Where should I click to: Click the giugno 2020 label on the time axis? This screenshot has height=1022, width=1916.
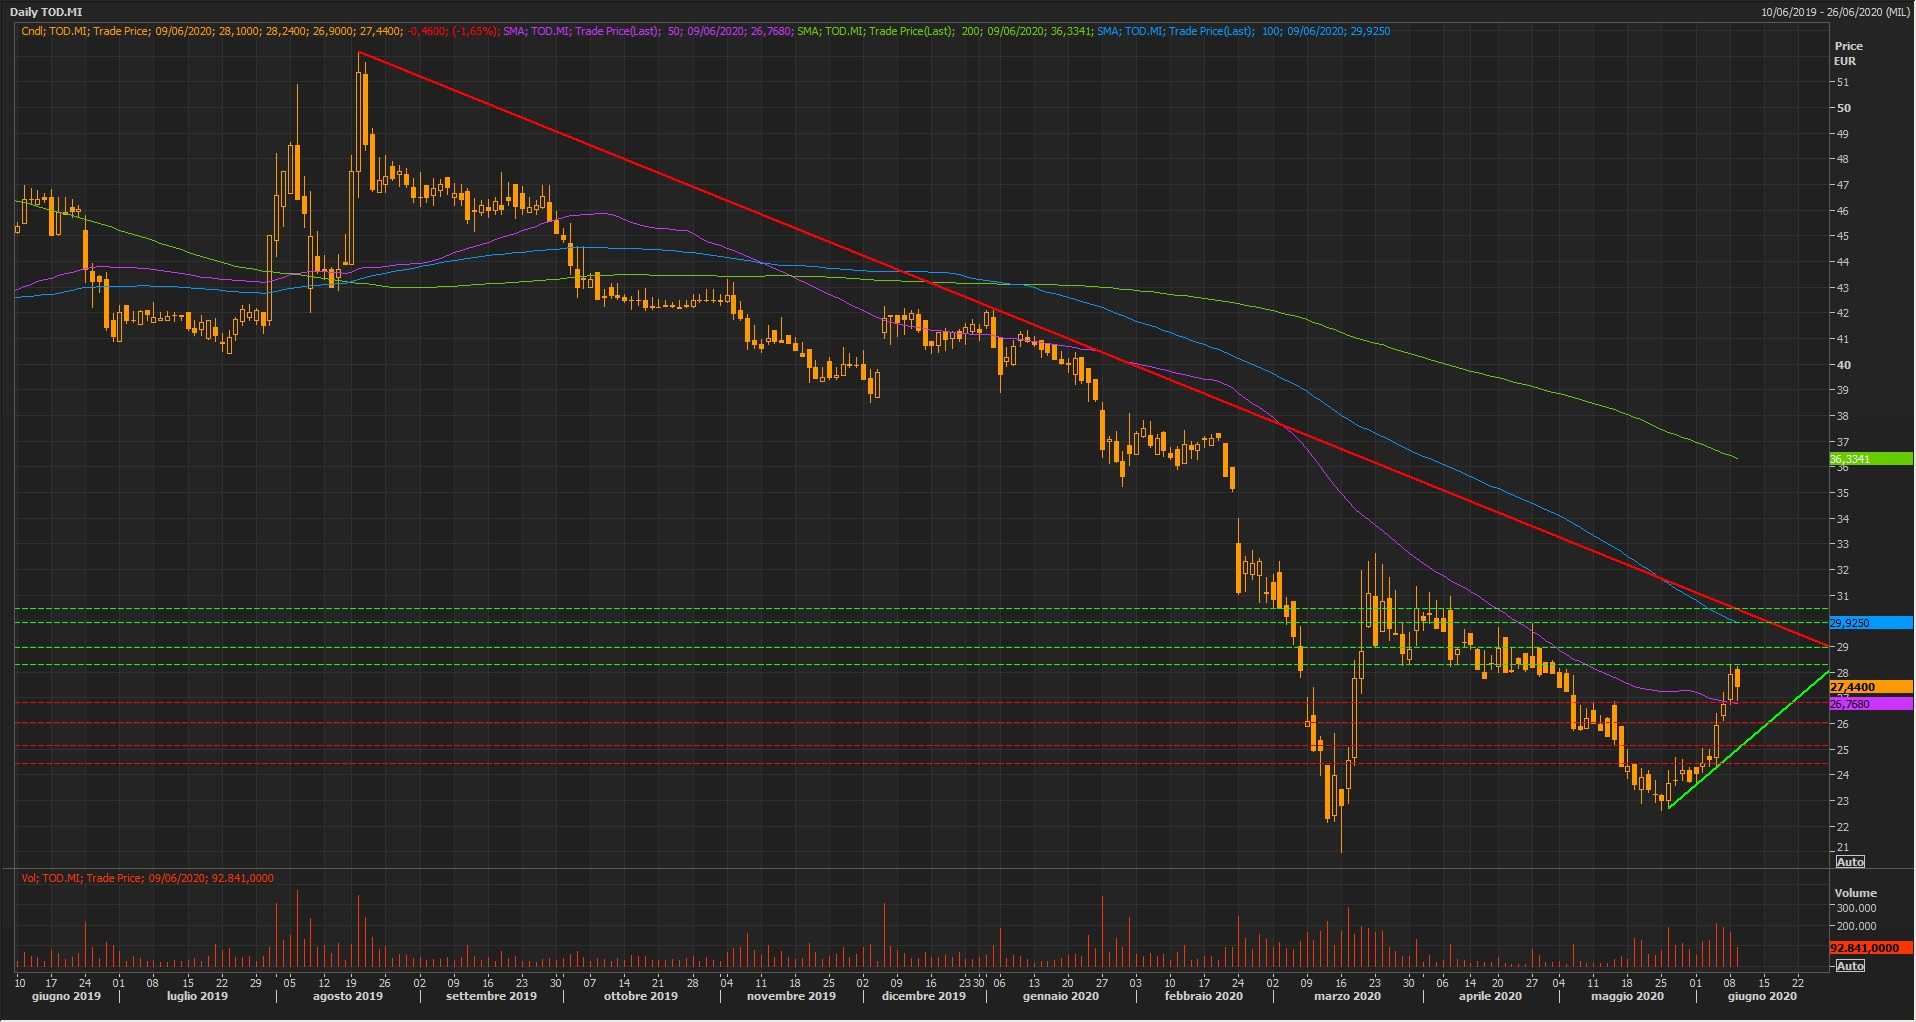tap(1762, 996)
